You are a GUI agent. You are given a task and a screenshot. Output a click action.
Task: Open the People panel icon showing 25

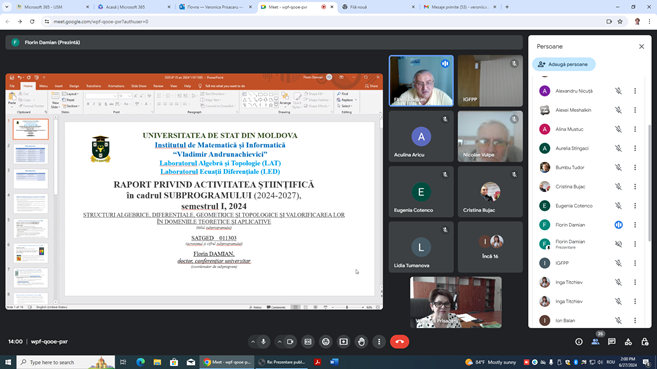[x=595, y=342]
